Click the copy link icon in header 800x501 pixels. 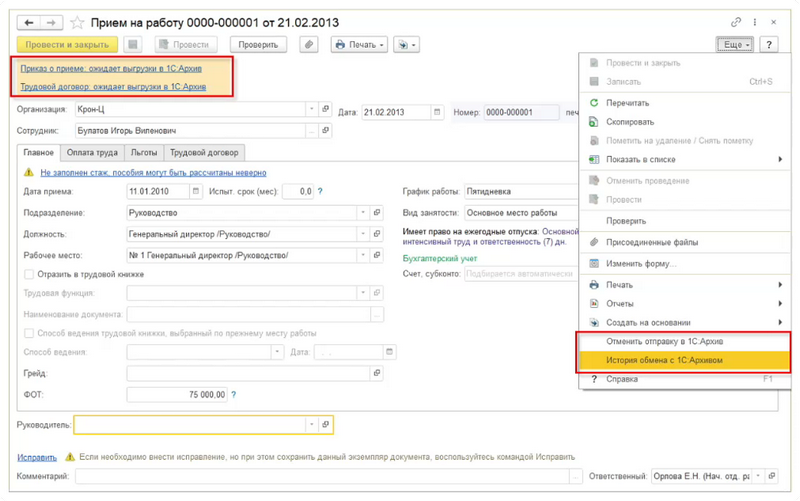pos(737,22)
